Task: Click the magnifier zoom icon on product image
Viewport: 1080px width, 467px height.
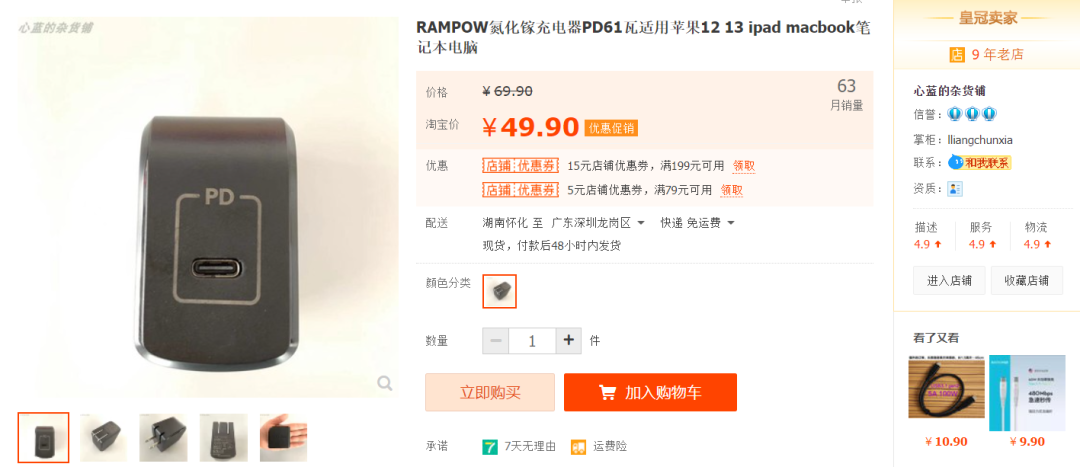Action: tap(385, 383)
